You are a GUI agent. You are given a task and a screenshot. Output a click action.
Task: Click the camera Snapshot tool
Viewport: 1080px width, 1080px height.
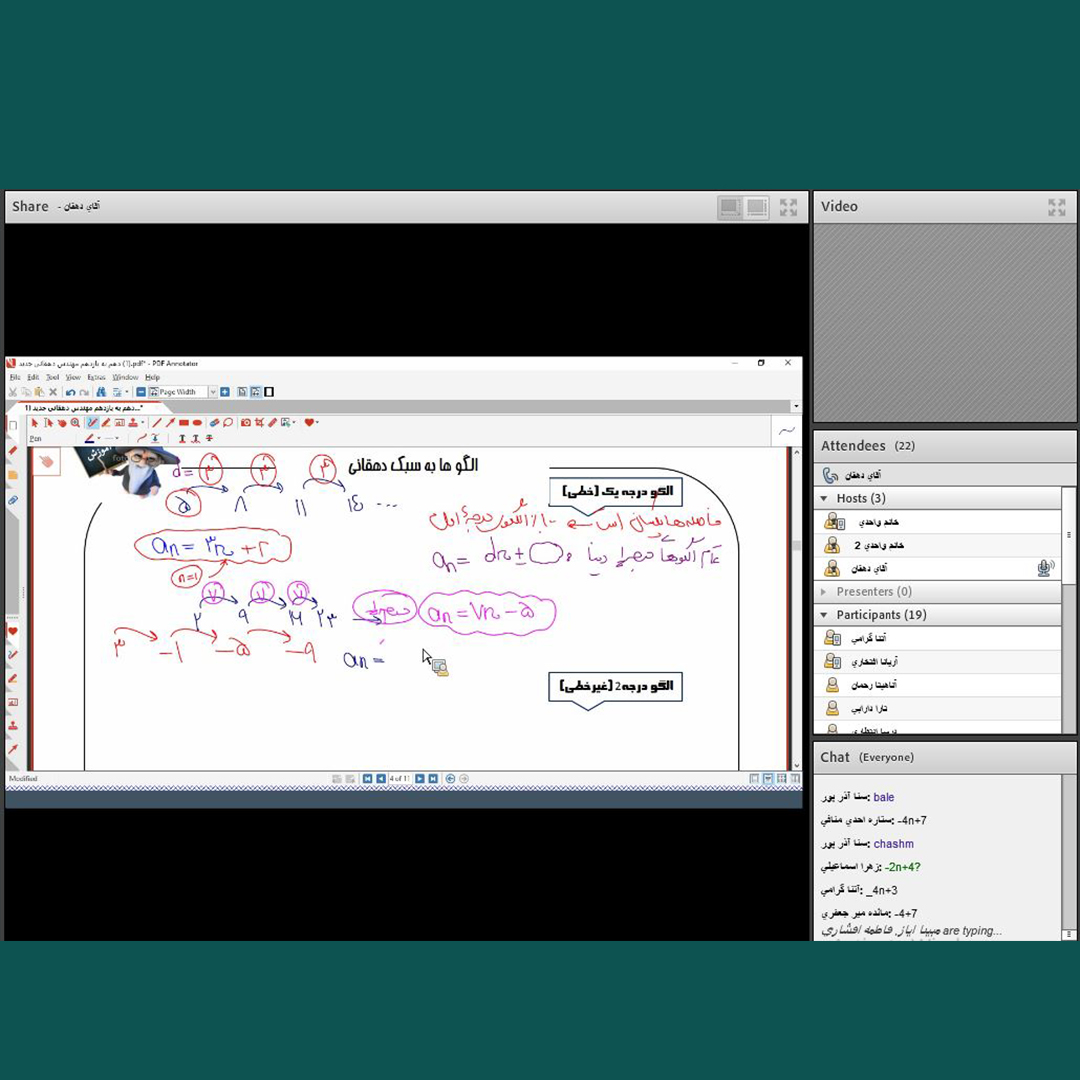pos(246,423)
